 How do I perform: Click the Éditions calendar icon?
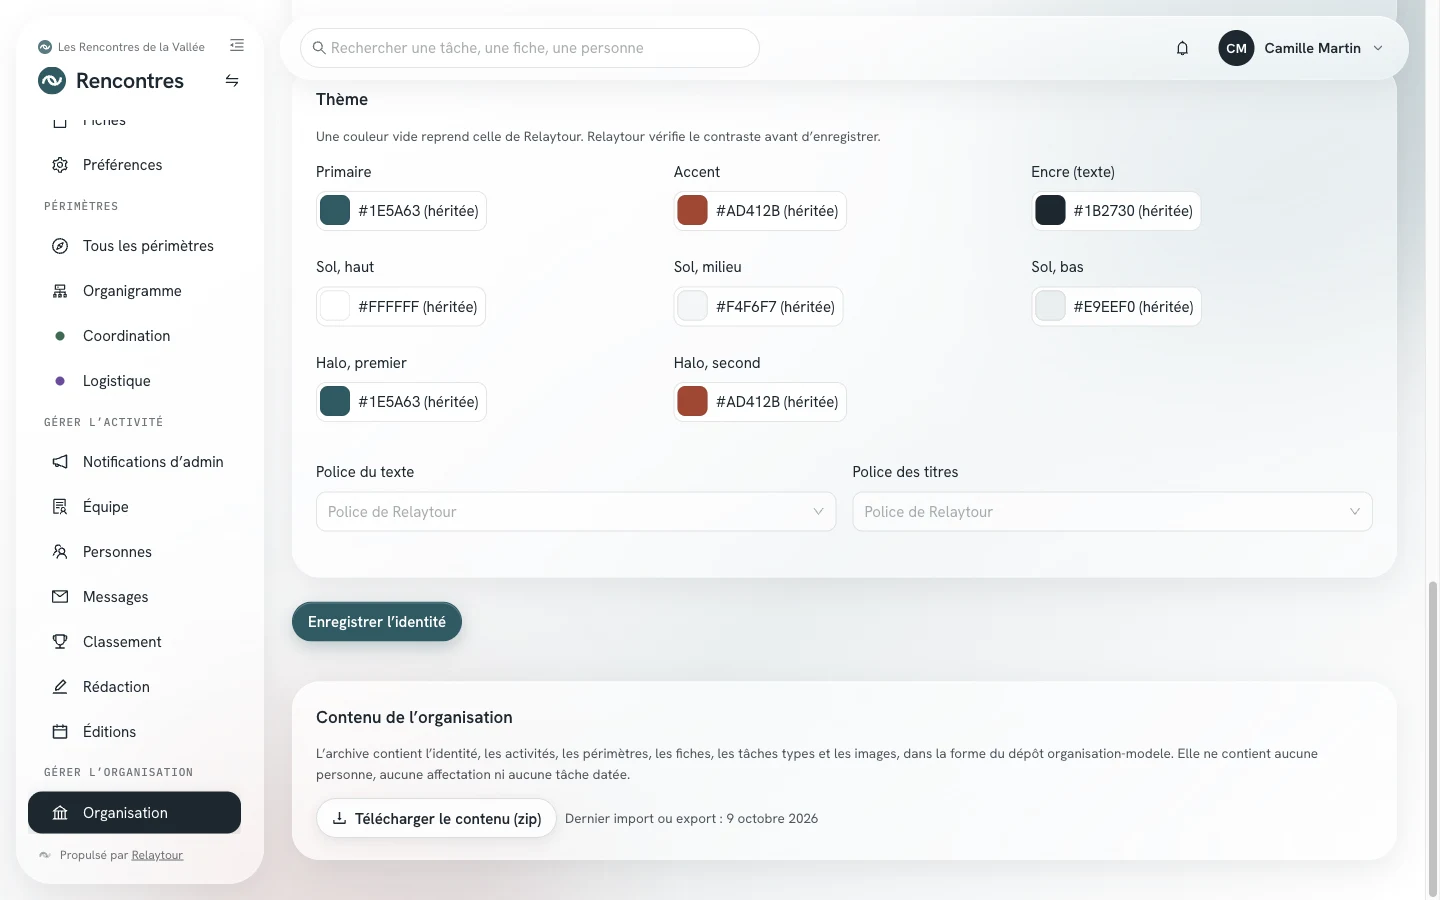pyautogui.click(x=60, y=732)
